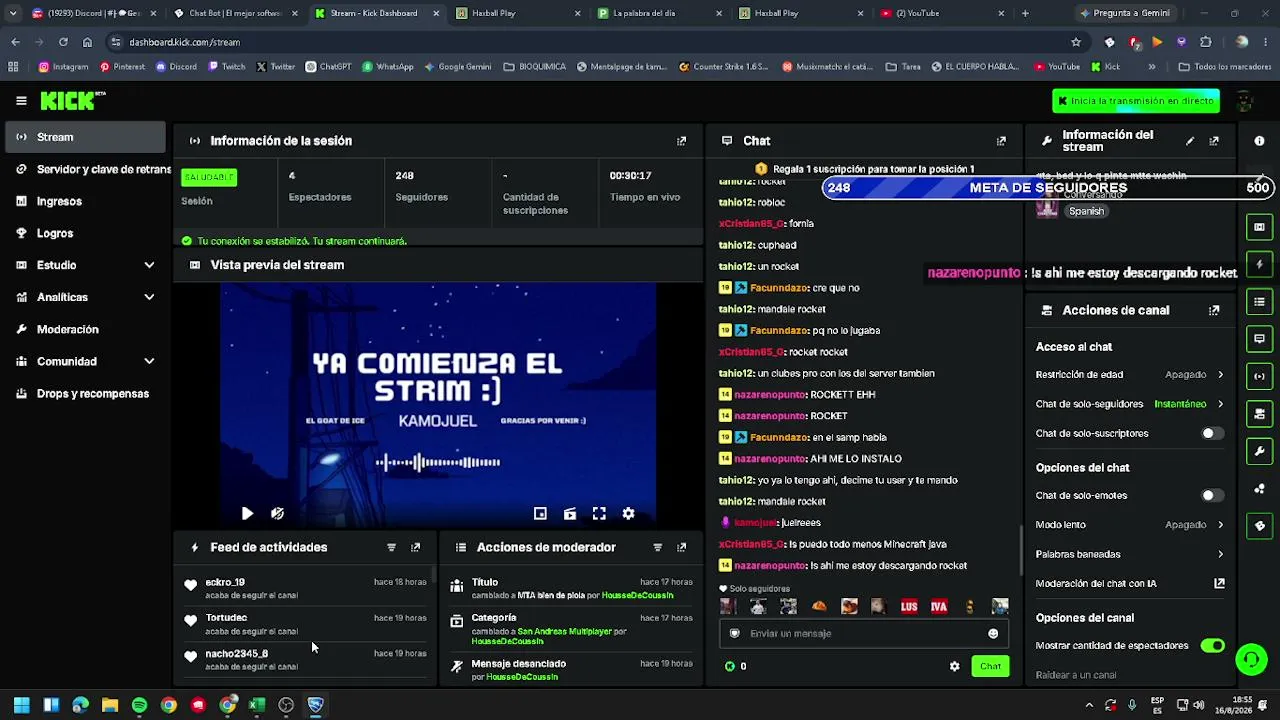Click eckro_19 in activity feed
Viewport: 1280px width, 720px height.
(225, 582)
